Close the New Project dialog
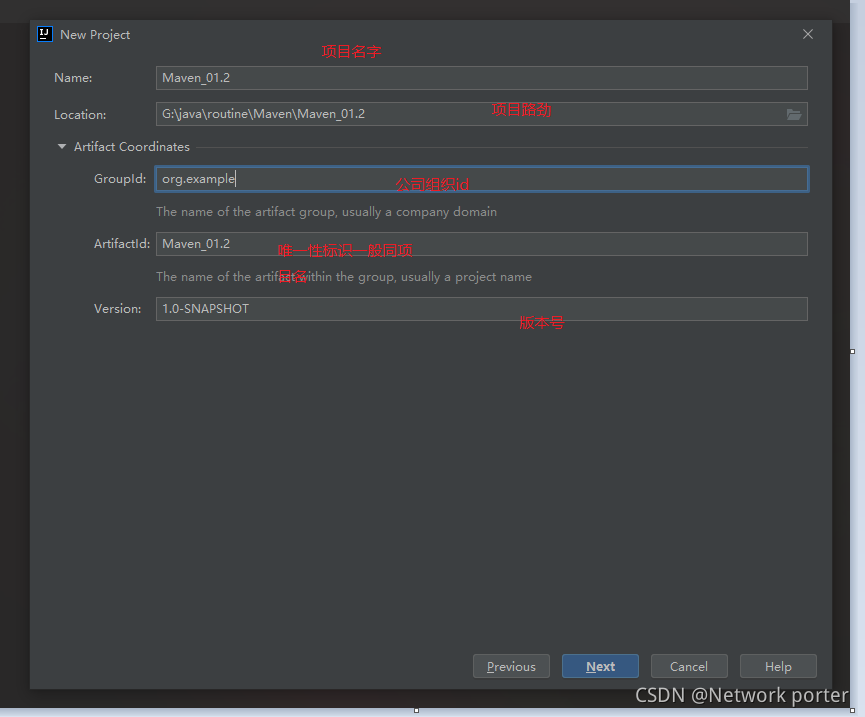 pos(808,34)
